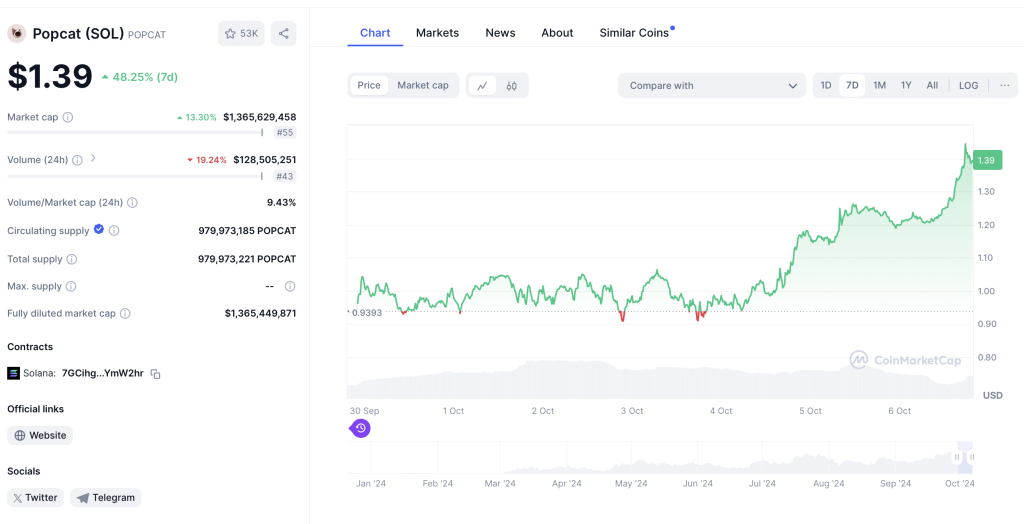Switch to the Markets tab
1024x524 pixels.
point(438,33)
